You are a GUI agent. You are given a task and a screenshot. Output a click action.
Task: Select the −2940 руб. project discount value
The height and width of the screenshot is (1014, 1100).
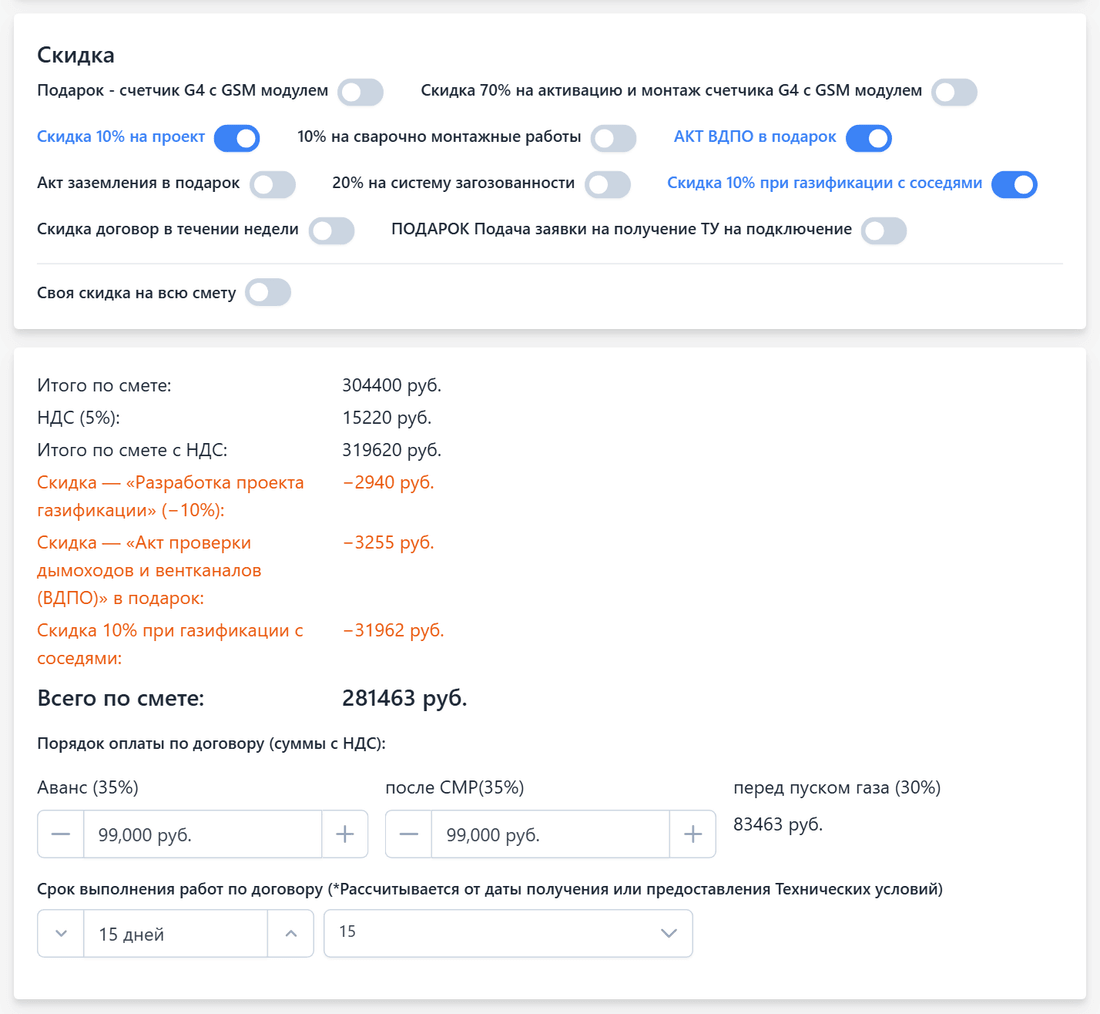388,482
